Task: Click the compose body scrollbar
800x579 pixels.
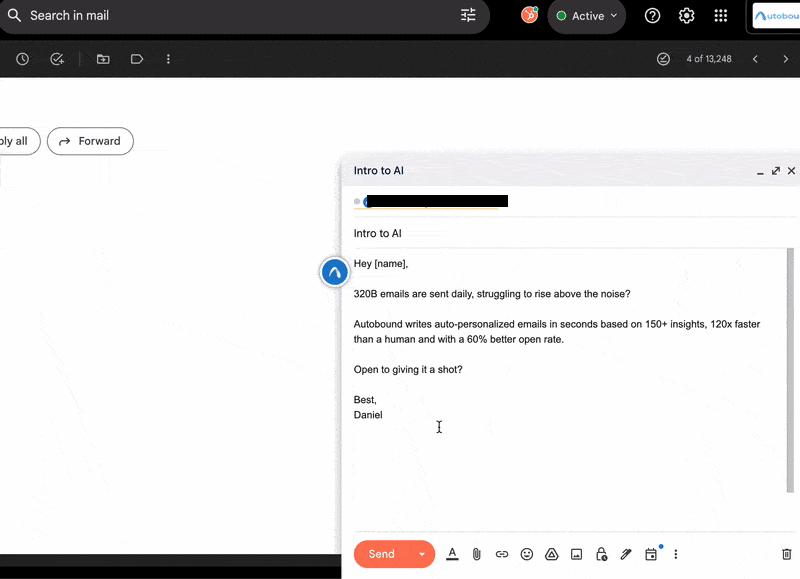Action: coord(790,370)
